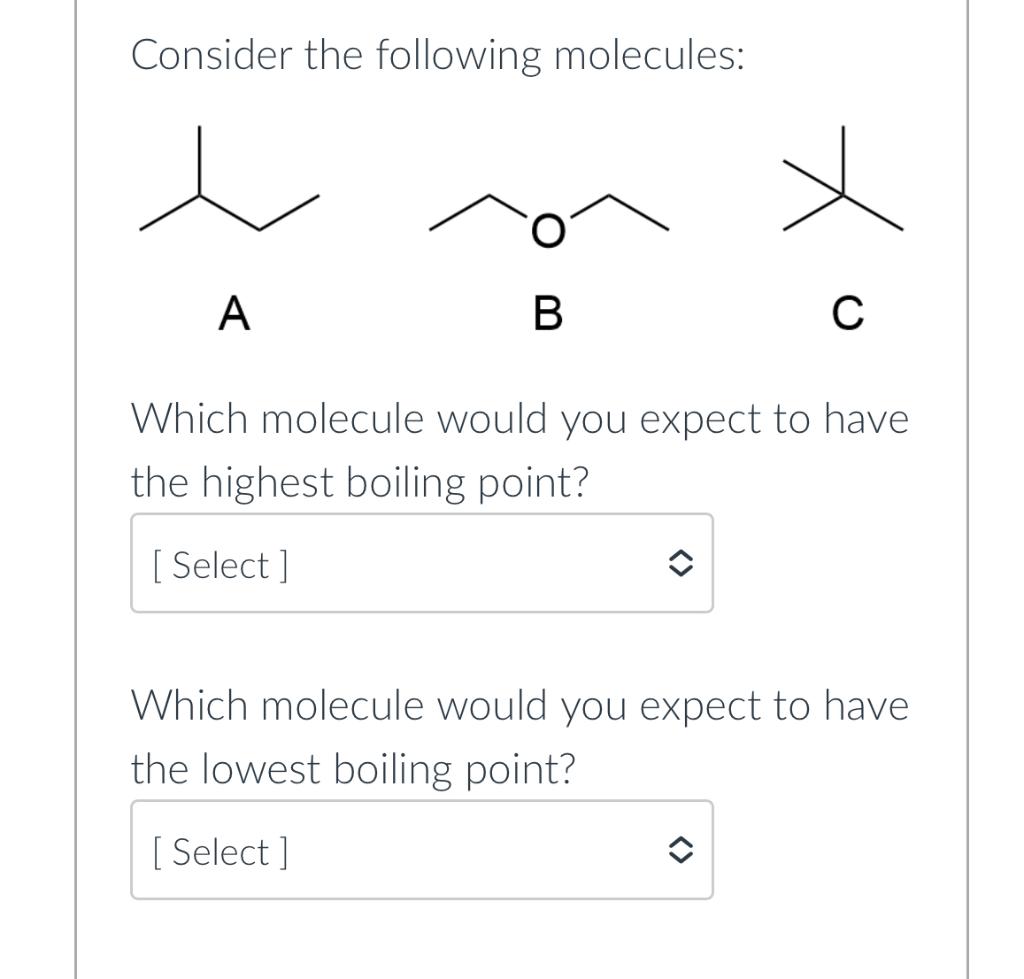
Task: Click inside the second [ Select ] field
Action: 420,850
